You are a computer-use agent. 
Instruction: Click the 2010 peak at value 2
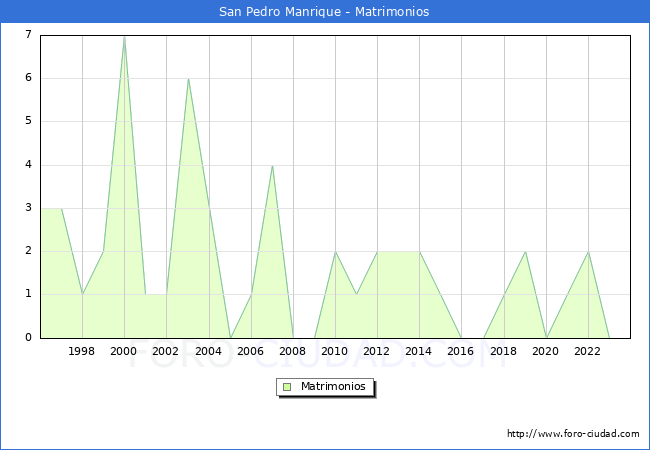click(335, 252)
